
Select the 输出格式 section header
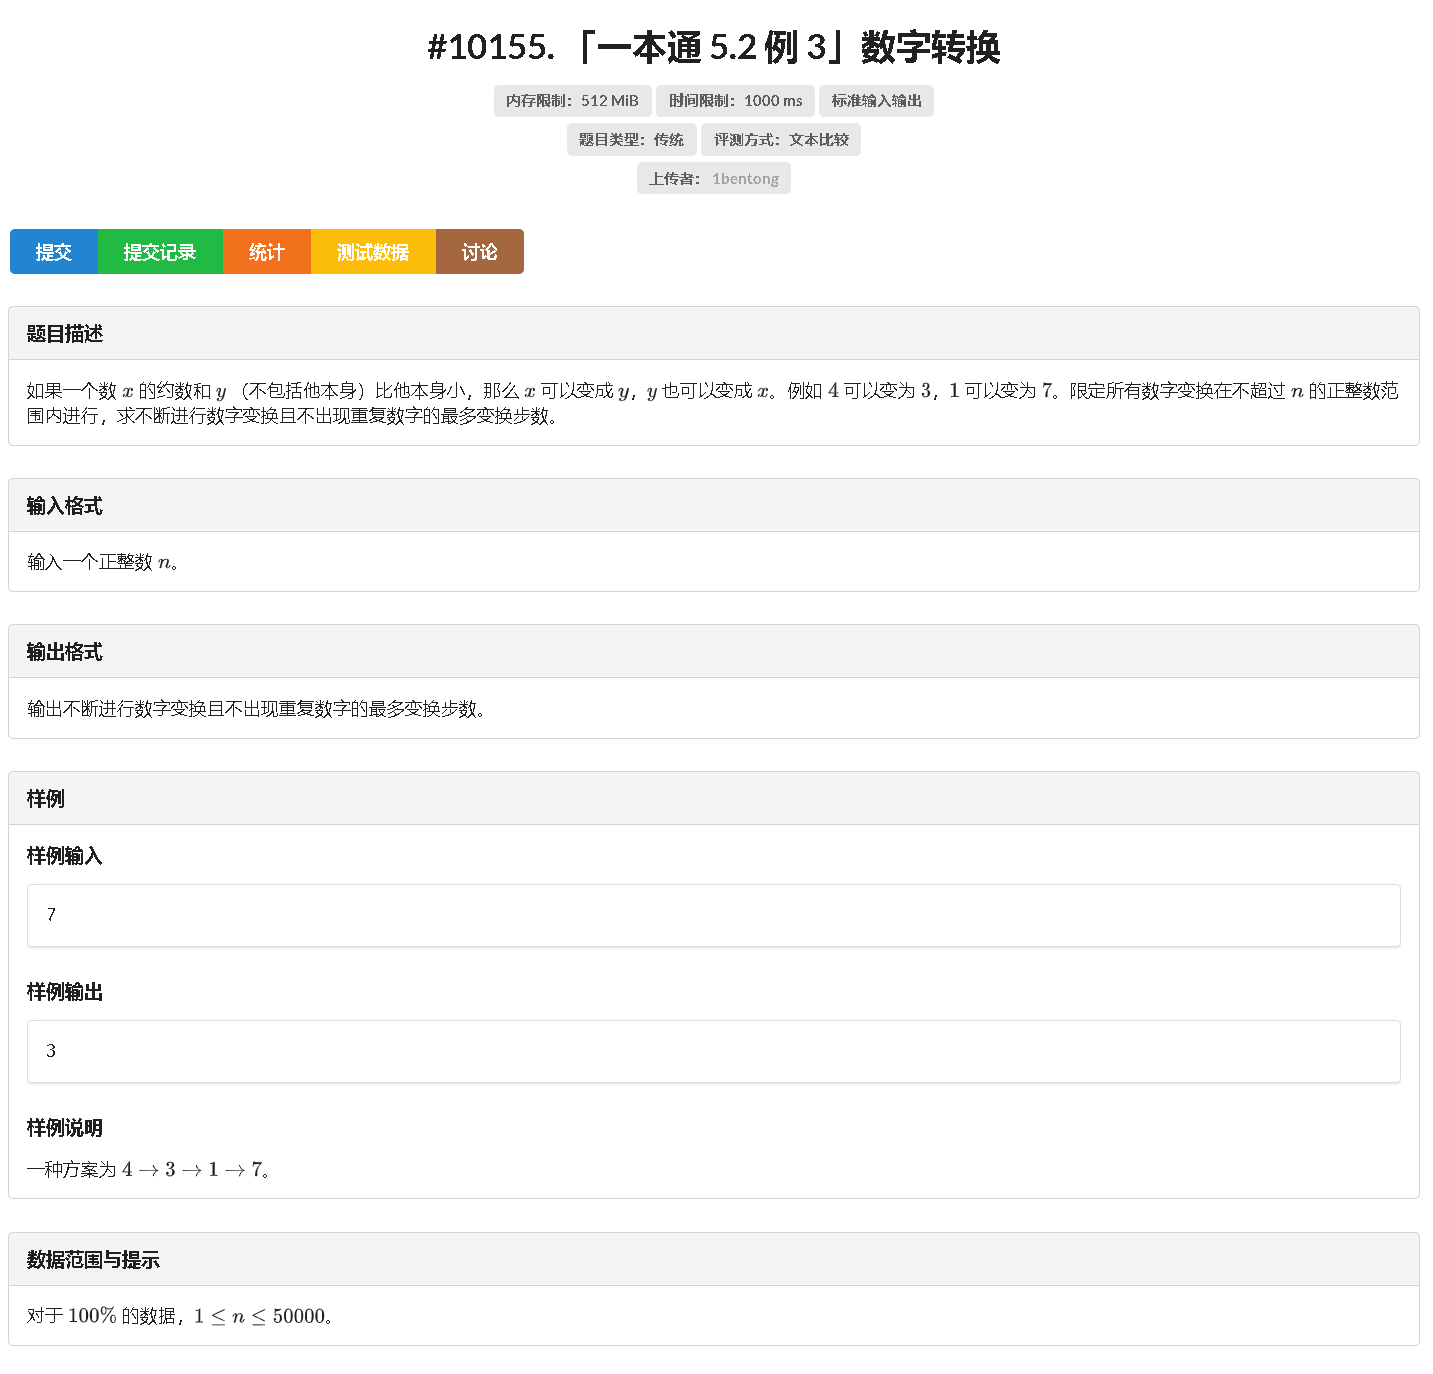pyautogui.click(x=63, y=652)
